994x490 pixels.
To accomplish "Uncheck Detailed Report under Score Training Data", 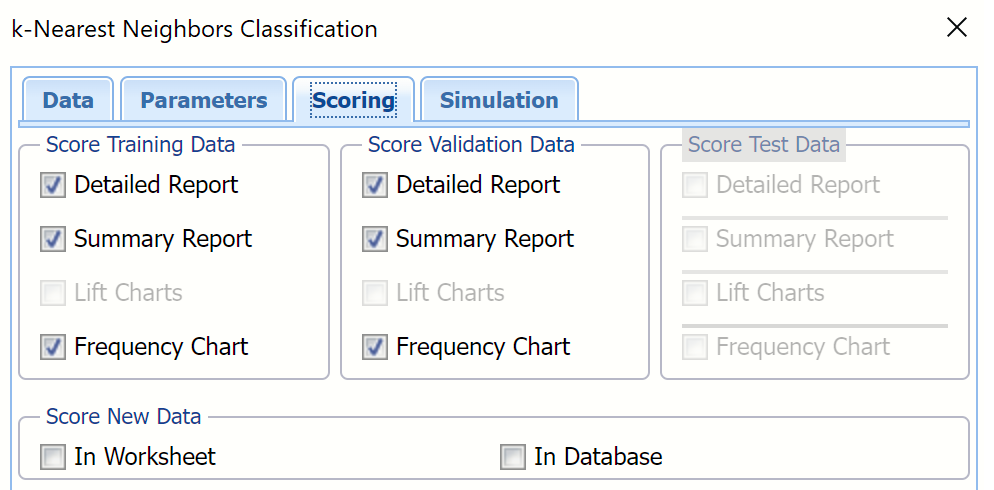I will (x=53, y=185).
